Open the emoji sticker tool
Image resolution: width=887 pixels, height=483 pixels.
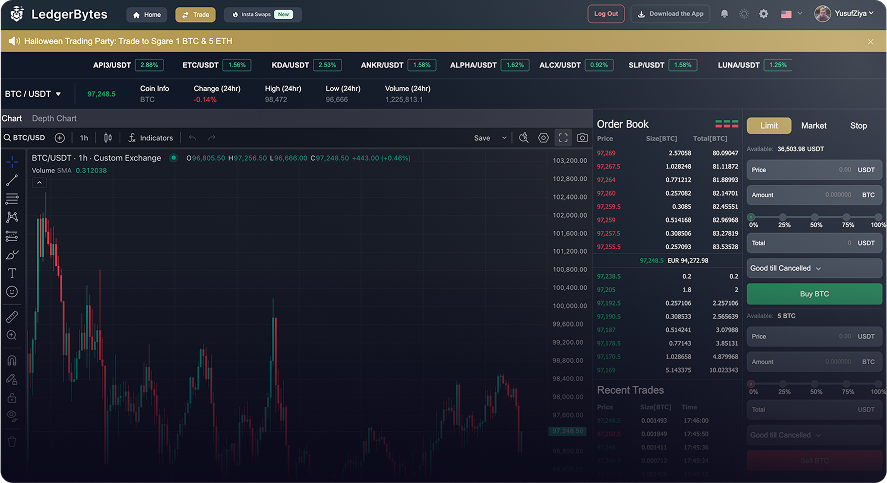[x=12, y=291]
